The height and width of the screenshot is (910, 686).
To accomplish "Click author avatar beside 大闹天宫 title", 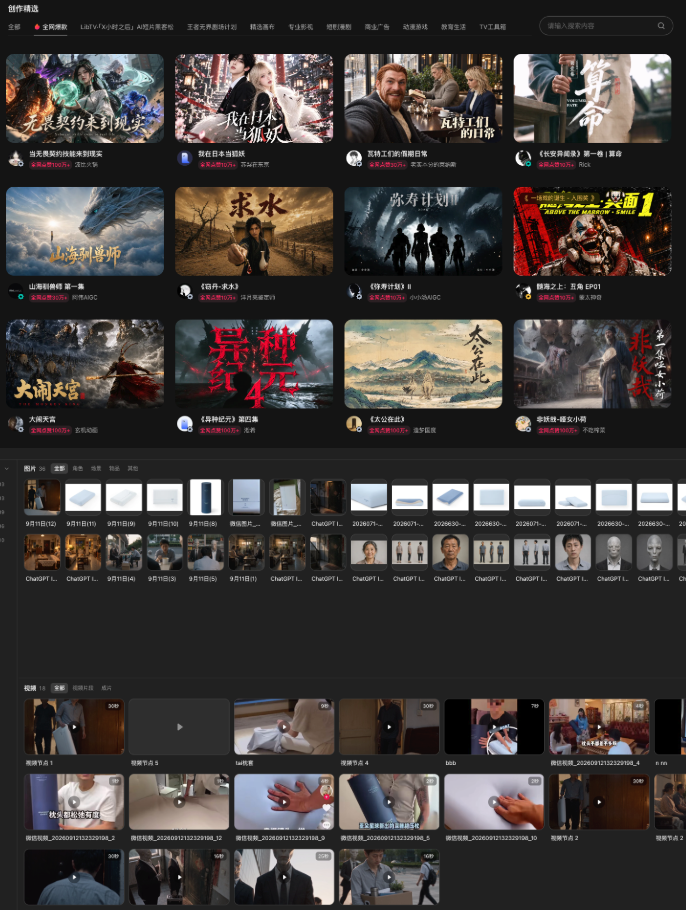I will [16, 424].
